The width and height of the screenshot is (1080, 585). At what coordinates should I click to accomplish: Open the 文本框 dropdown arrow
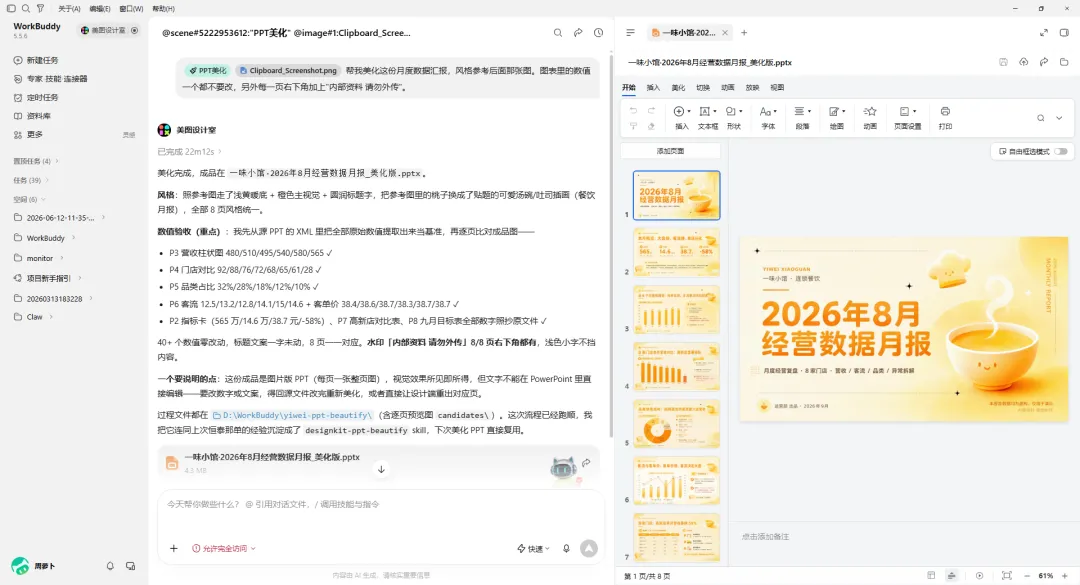coord(715,112)
